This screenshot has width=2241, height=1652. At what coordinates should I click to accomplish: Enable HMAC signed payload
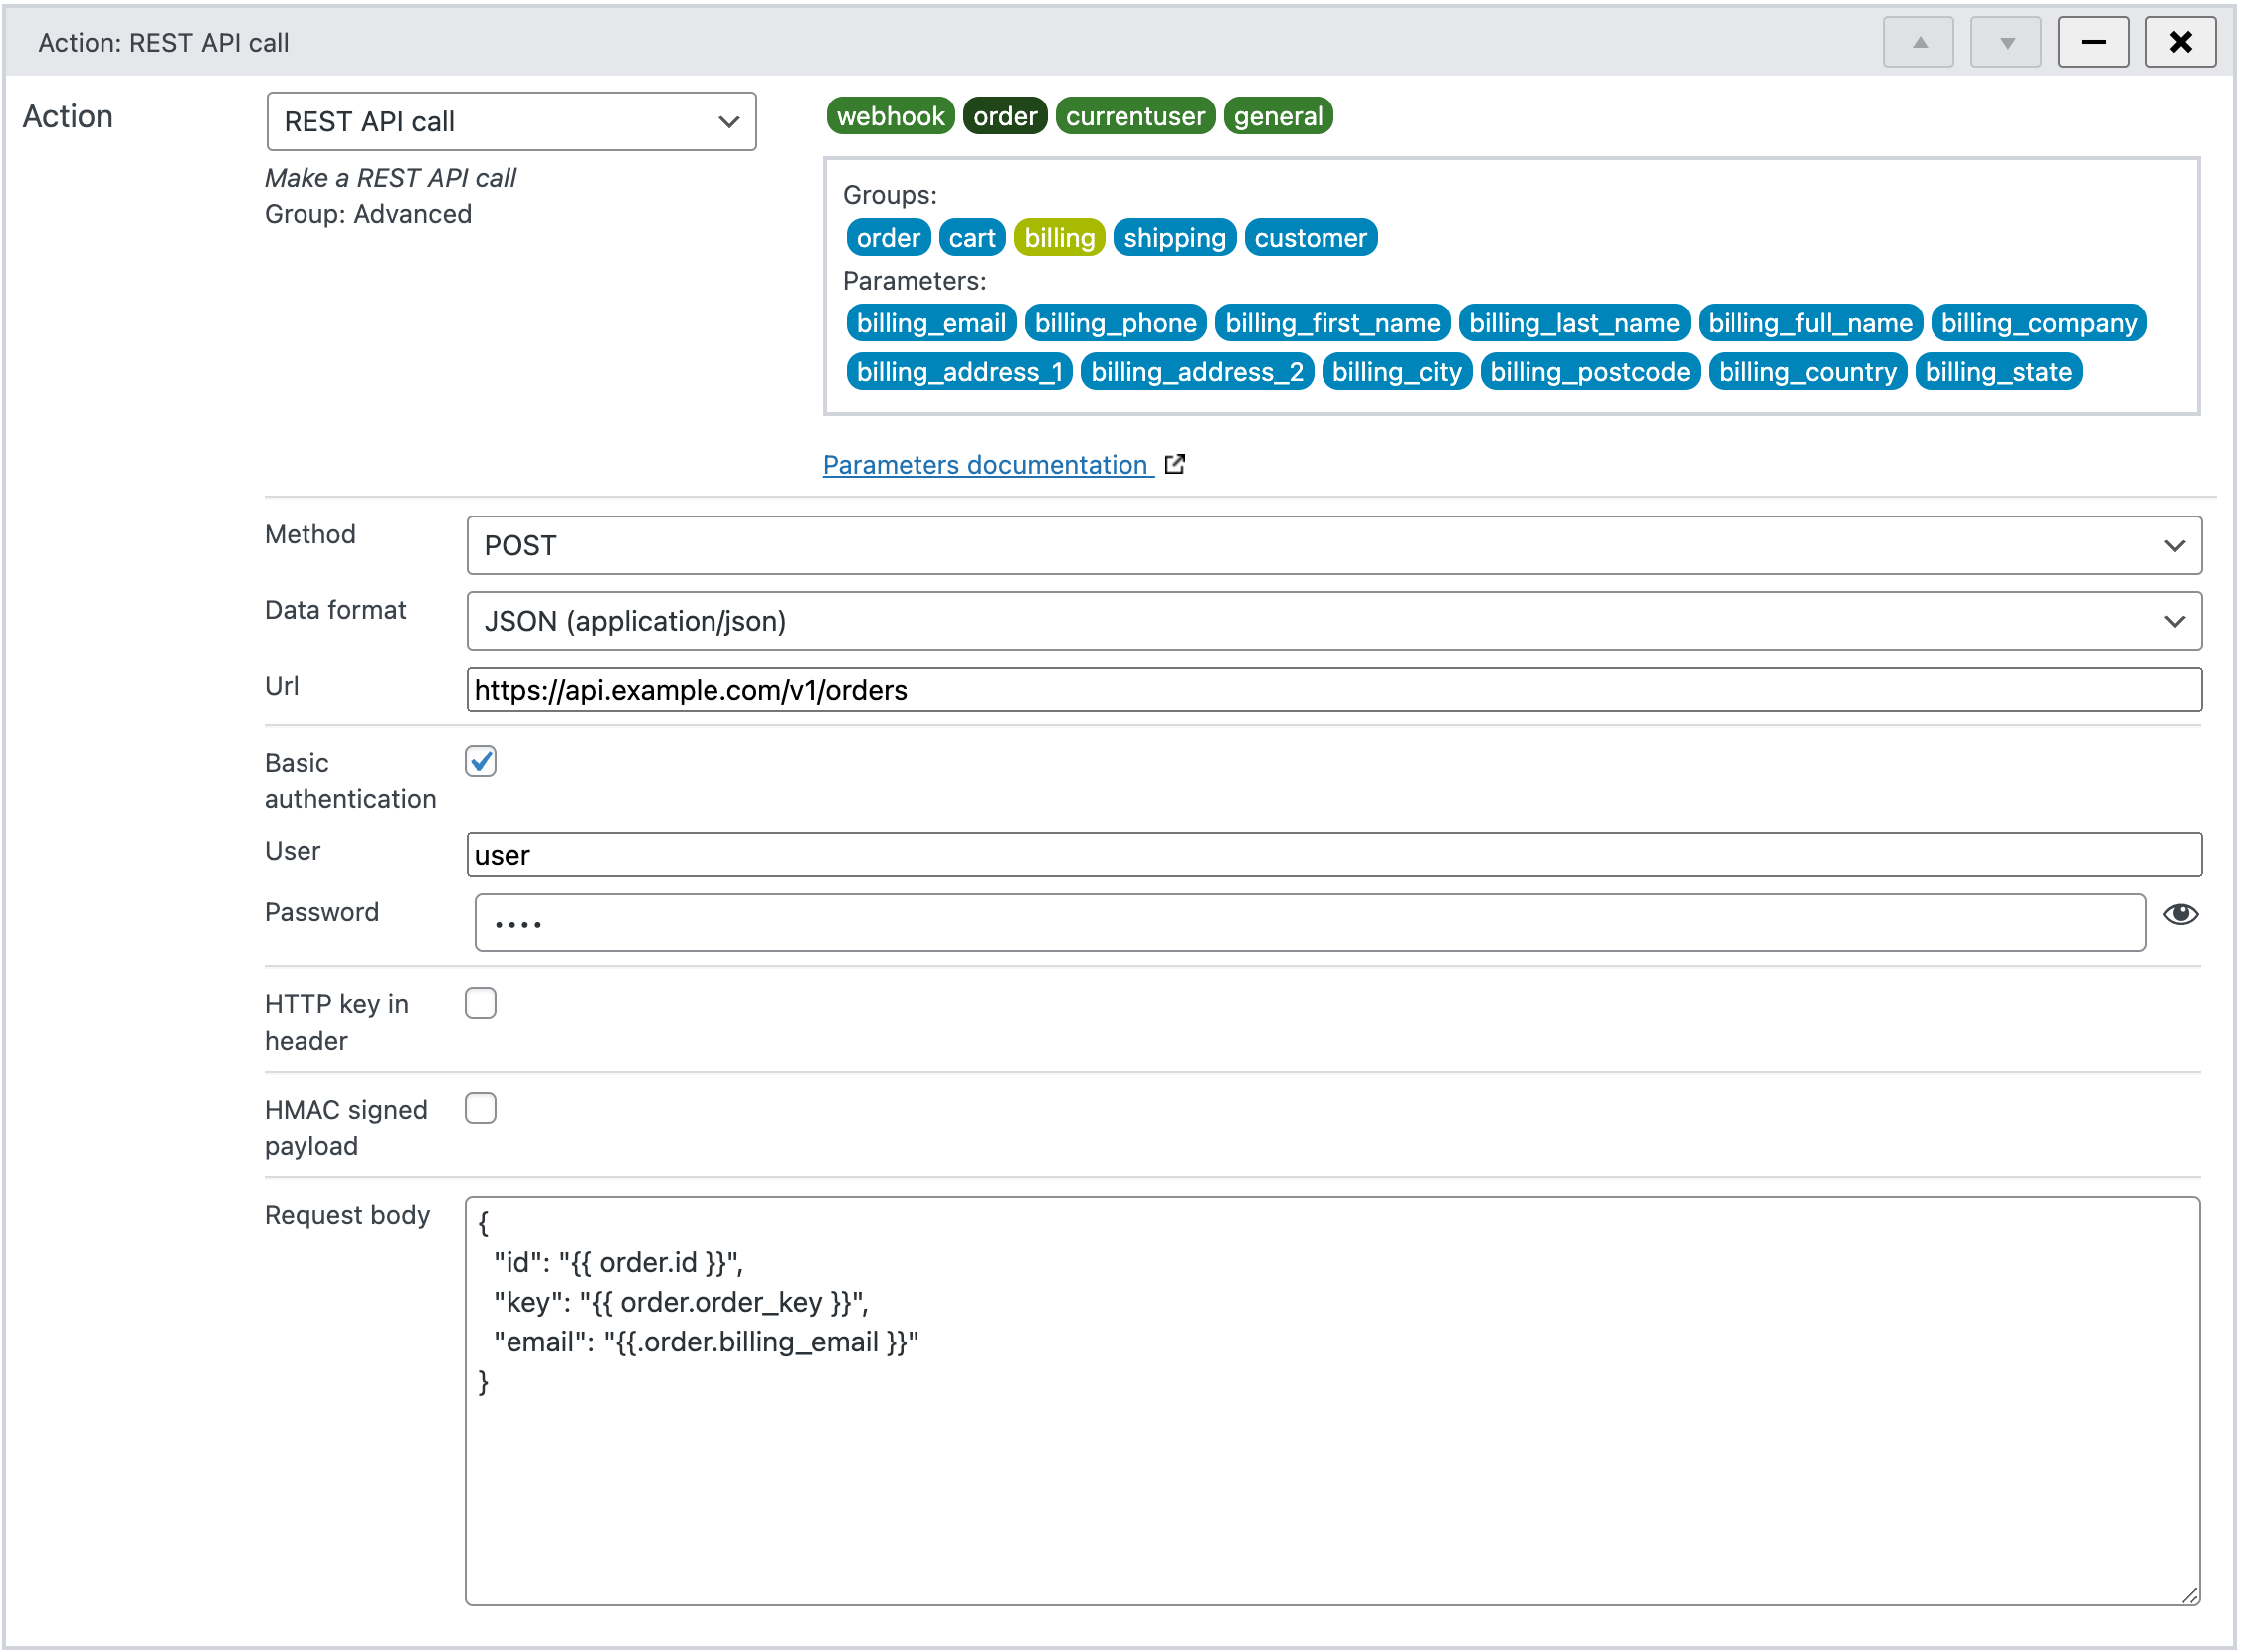pyautogui.click(x=480, y=1108)
